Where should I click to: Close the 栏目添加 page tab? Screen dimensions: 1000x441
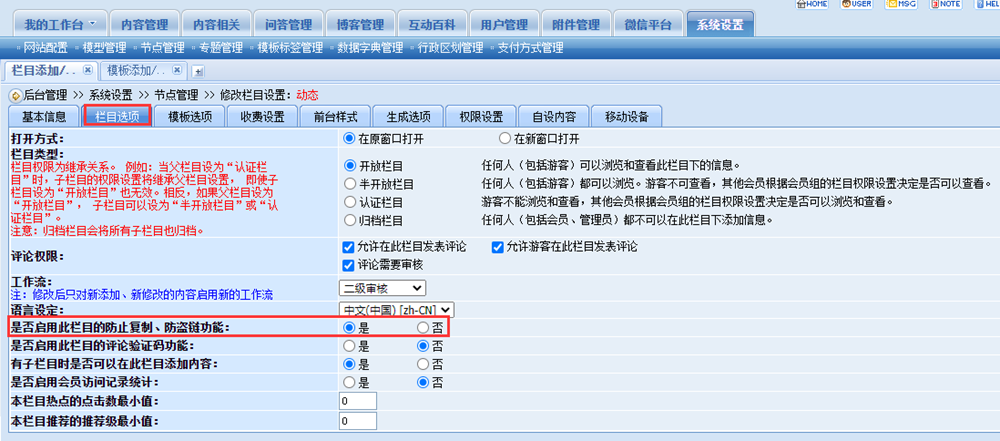[x=88, y=70]
